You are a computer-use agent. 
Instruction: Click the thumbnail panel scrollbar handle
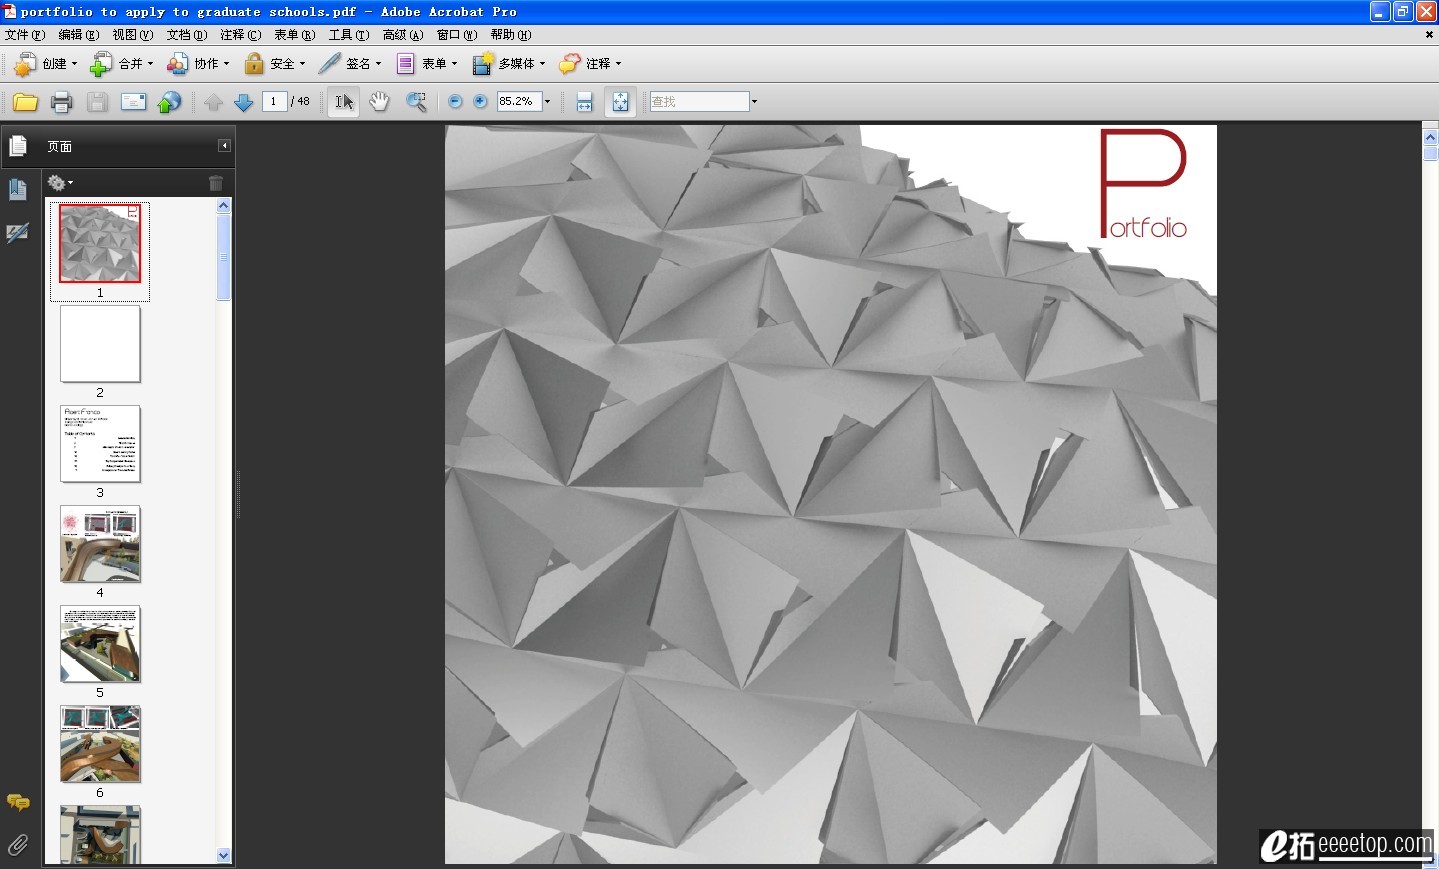(x=224, y=257)
